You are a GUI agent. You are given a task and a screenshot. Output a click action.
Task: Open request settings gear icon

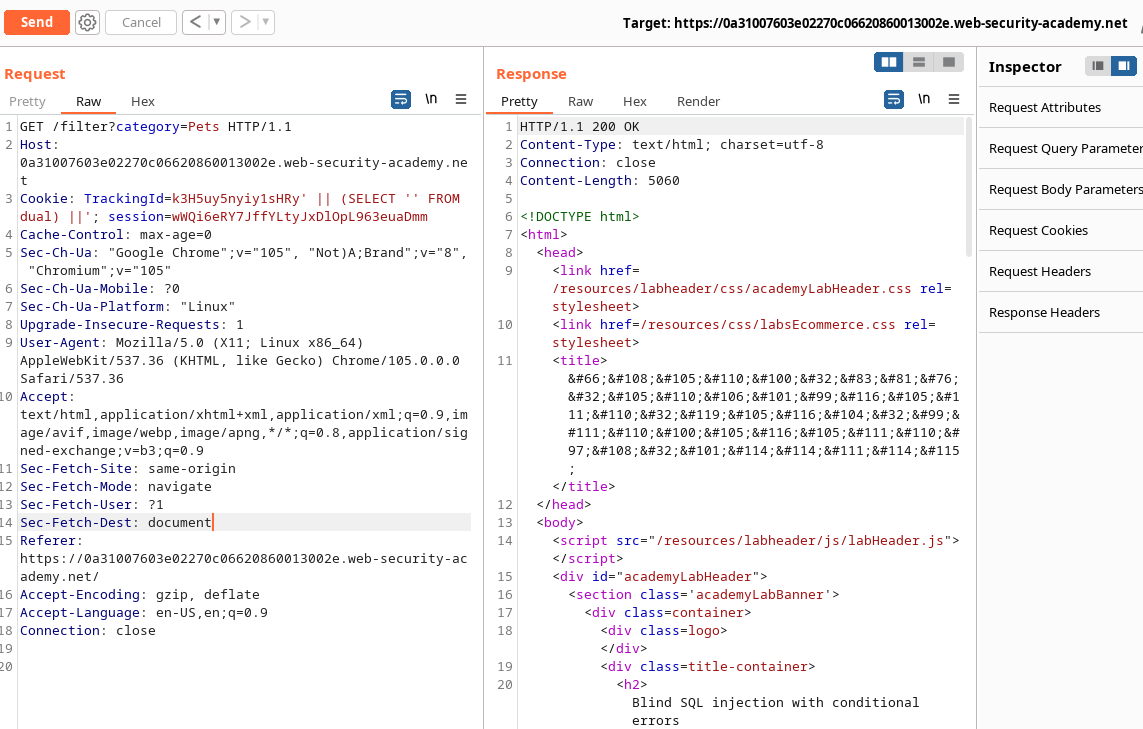tap(87, 23)
